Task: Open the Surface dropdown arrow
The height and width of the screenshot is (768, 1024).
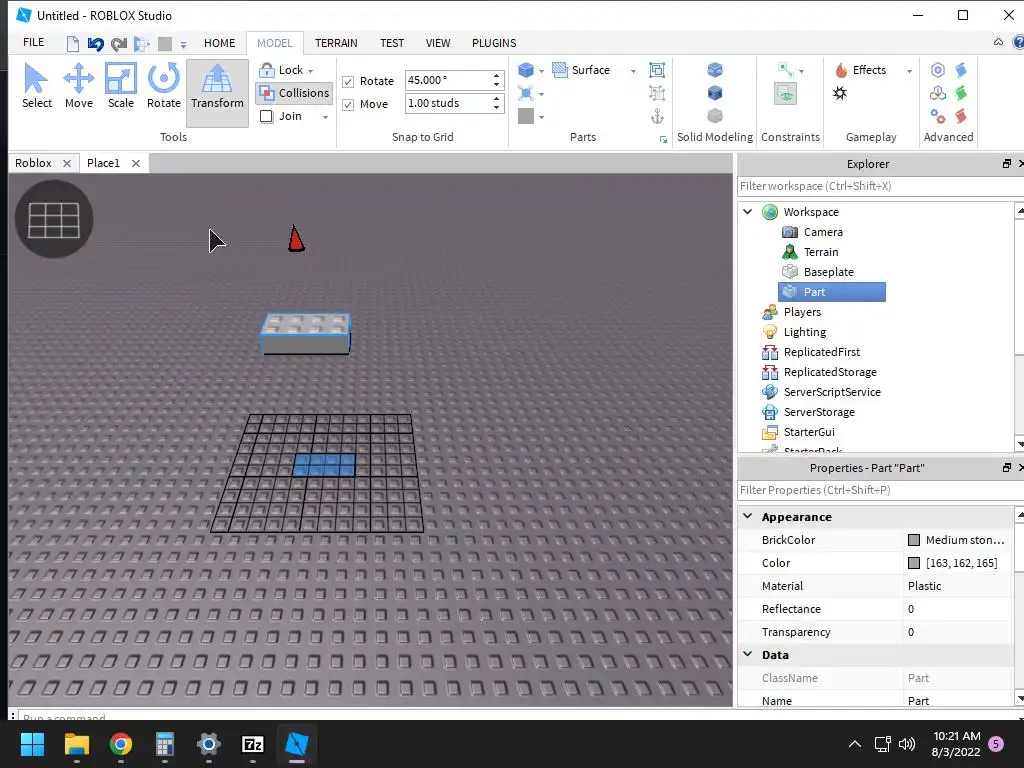Action: point(633,71)
